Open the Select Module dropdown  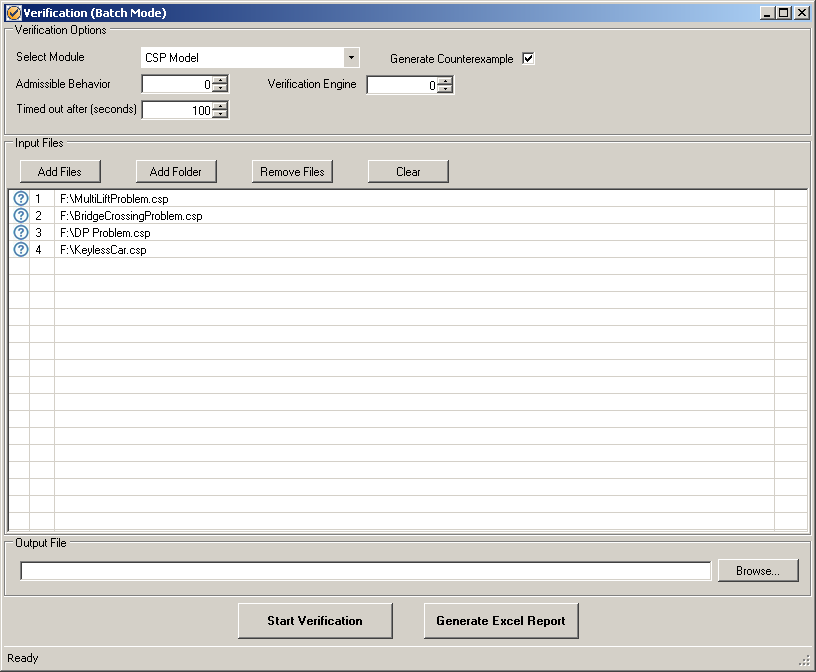[x=350, y=58]
